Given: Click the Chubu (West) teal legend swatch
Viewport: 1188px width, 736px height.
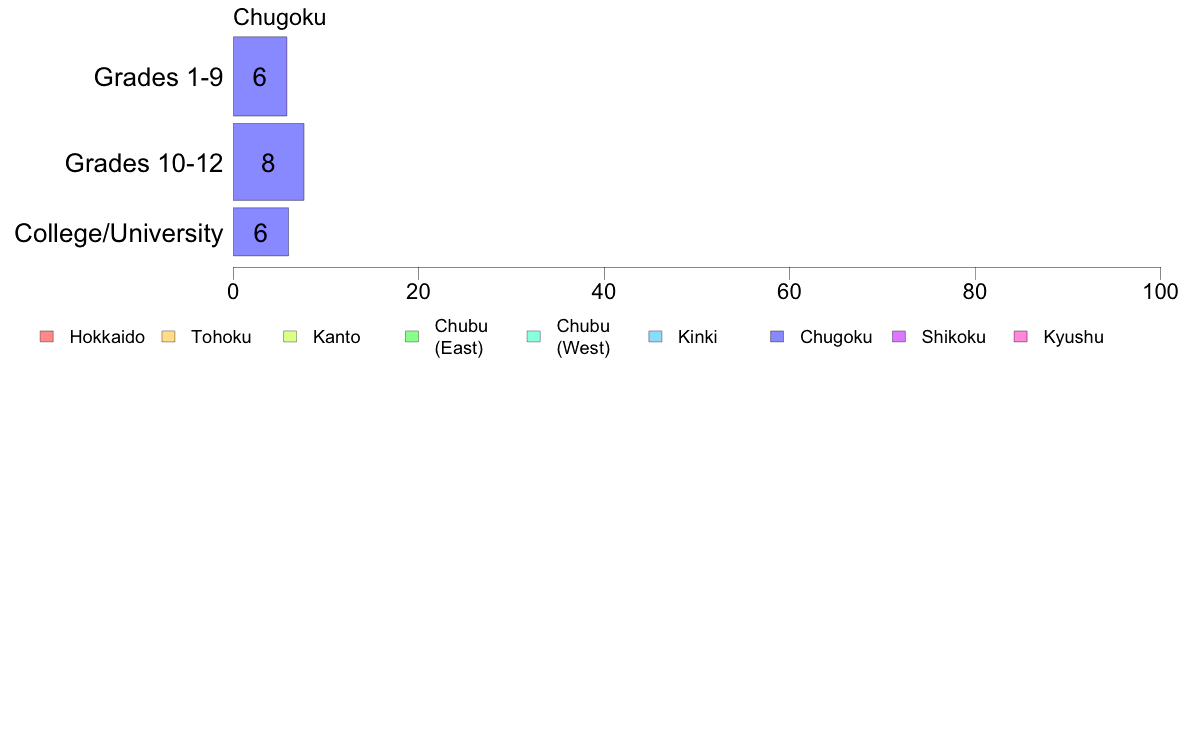Looking at the screenshot, I should (x=533, y=337).
